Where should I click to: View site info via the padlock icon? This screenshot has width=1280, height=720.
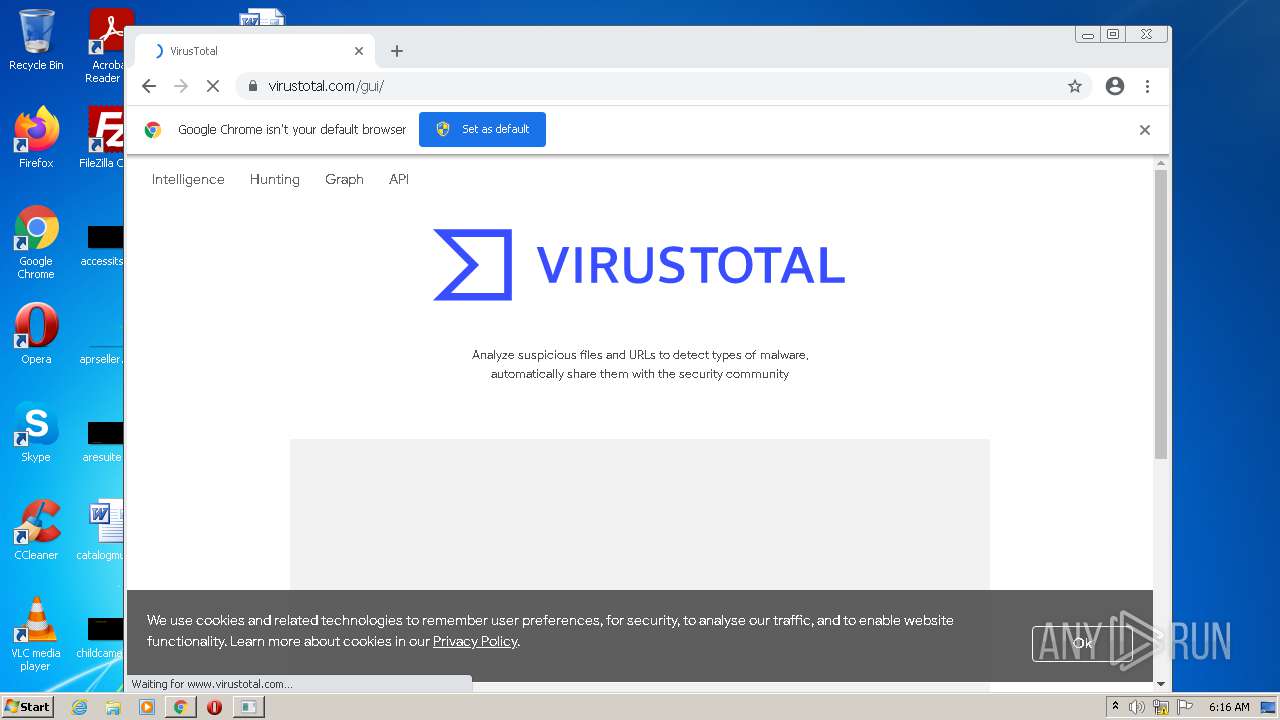coord(252,86)
